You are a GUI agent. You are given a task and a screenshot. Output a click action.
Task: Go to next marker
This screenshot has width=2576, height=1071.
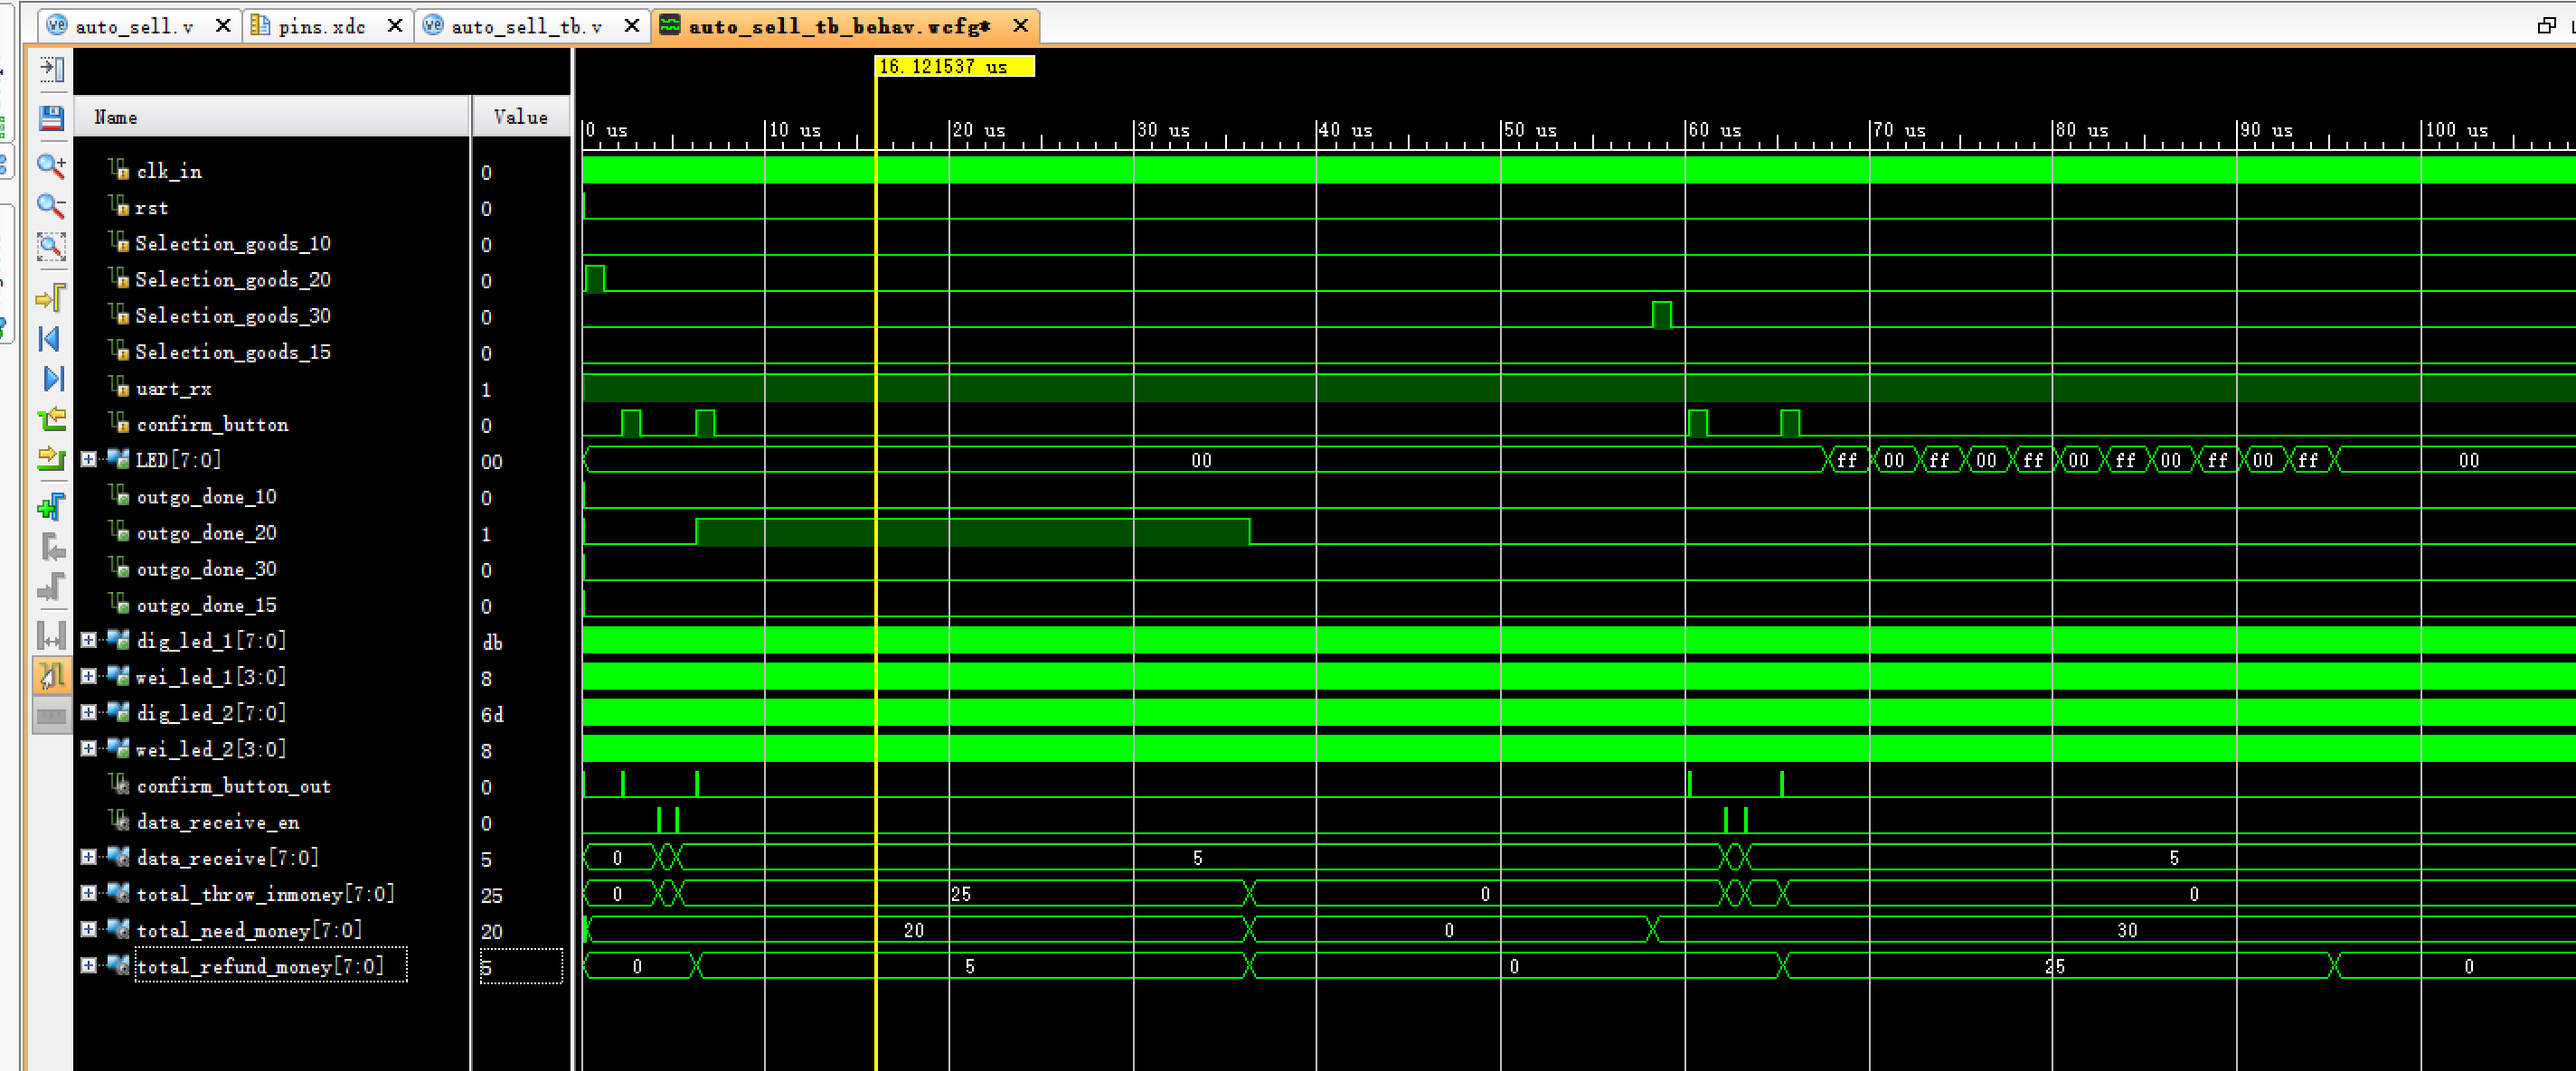(51, 587)
